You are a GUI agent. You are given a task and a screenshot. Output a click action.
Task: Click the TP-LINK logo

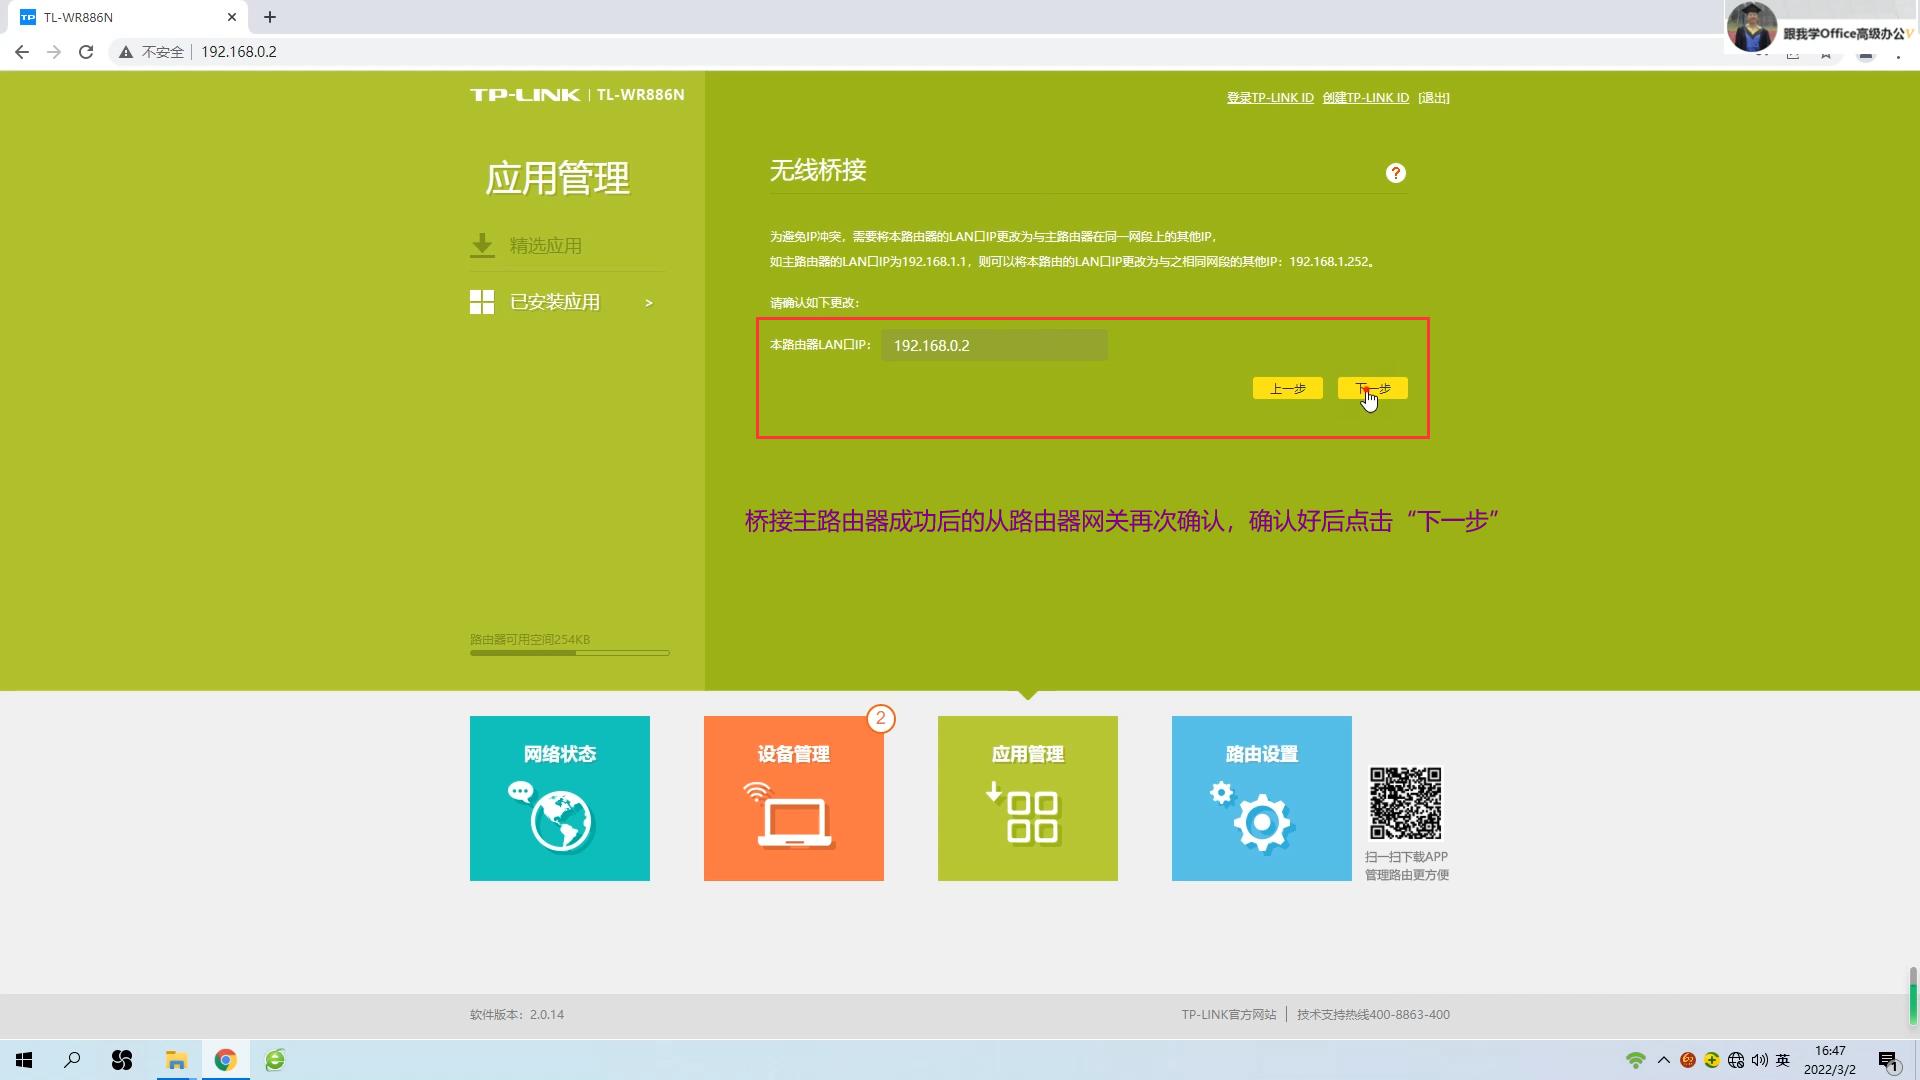point(524,94)
